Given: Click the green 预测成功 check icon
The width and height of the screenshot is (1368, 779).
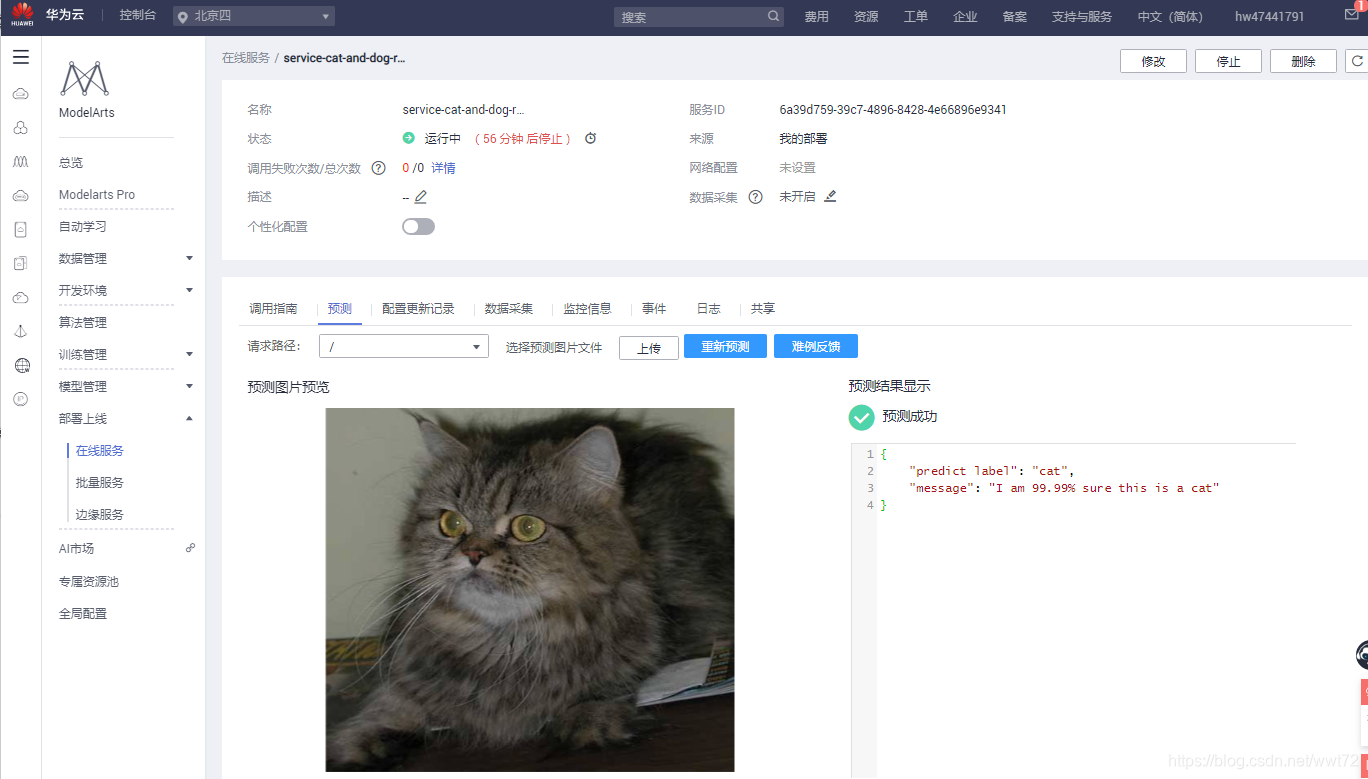Looking at the screenshot, I should [x=861, y=417].
